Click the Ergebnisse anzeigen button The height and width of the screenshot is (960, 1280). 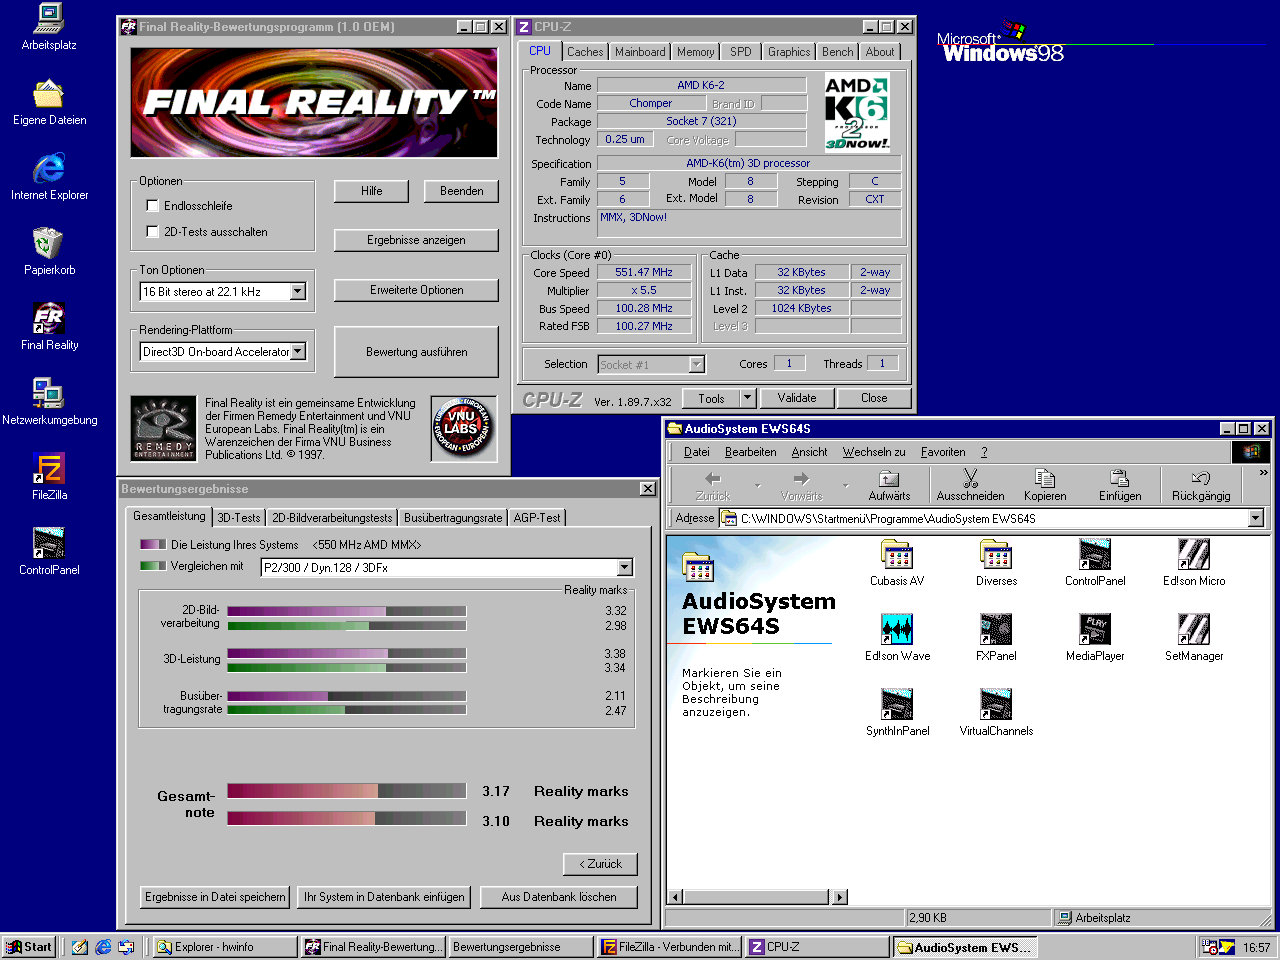point(416,240)
